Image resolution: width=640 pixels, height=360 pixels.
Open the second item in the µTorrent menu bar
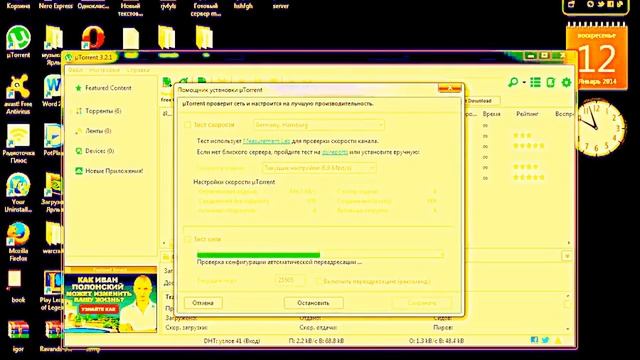coord(104,70)
